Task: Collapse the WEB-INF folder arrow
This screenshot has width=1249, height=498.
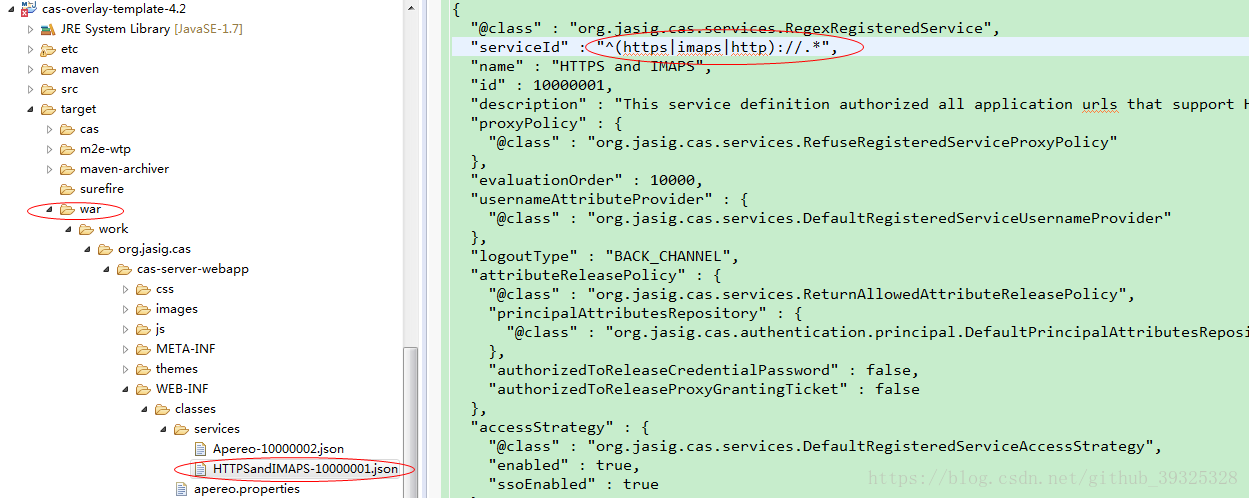Action: point(126,389)
